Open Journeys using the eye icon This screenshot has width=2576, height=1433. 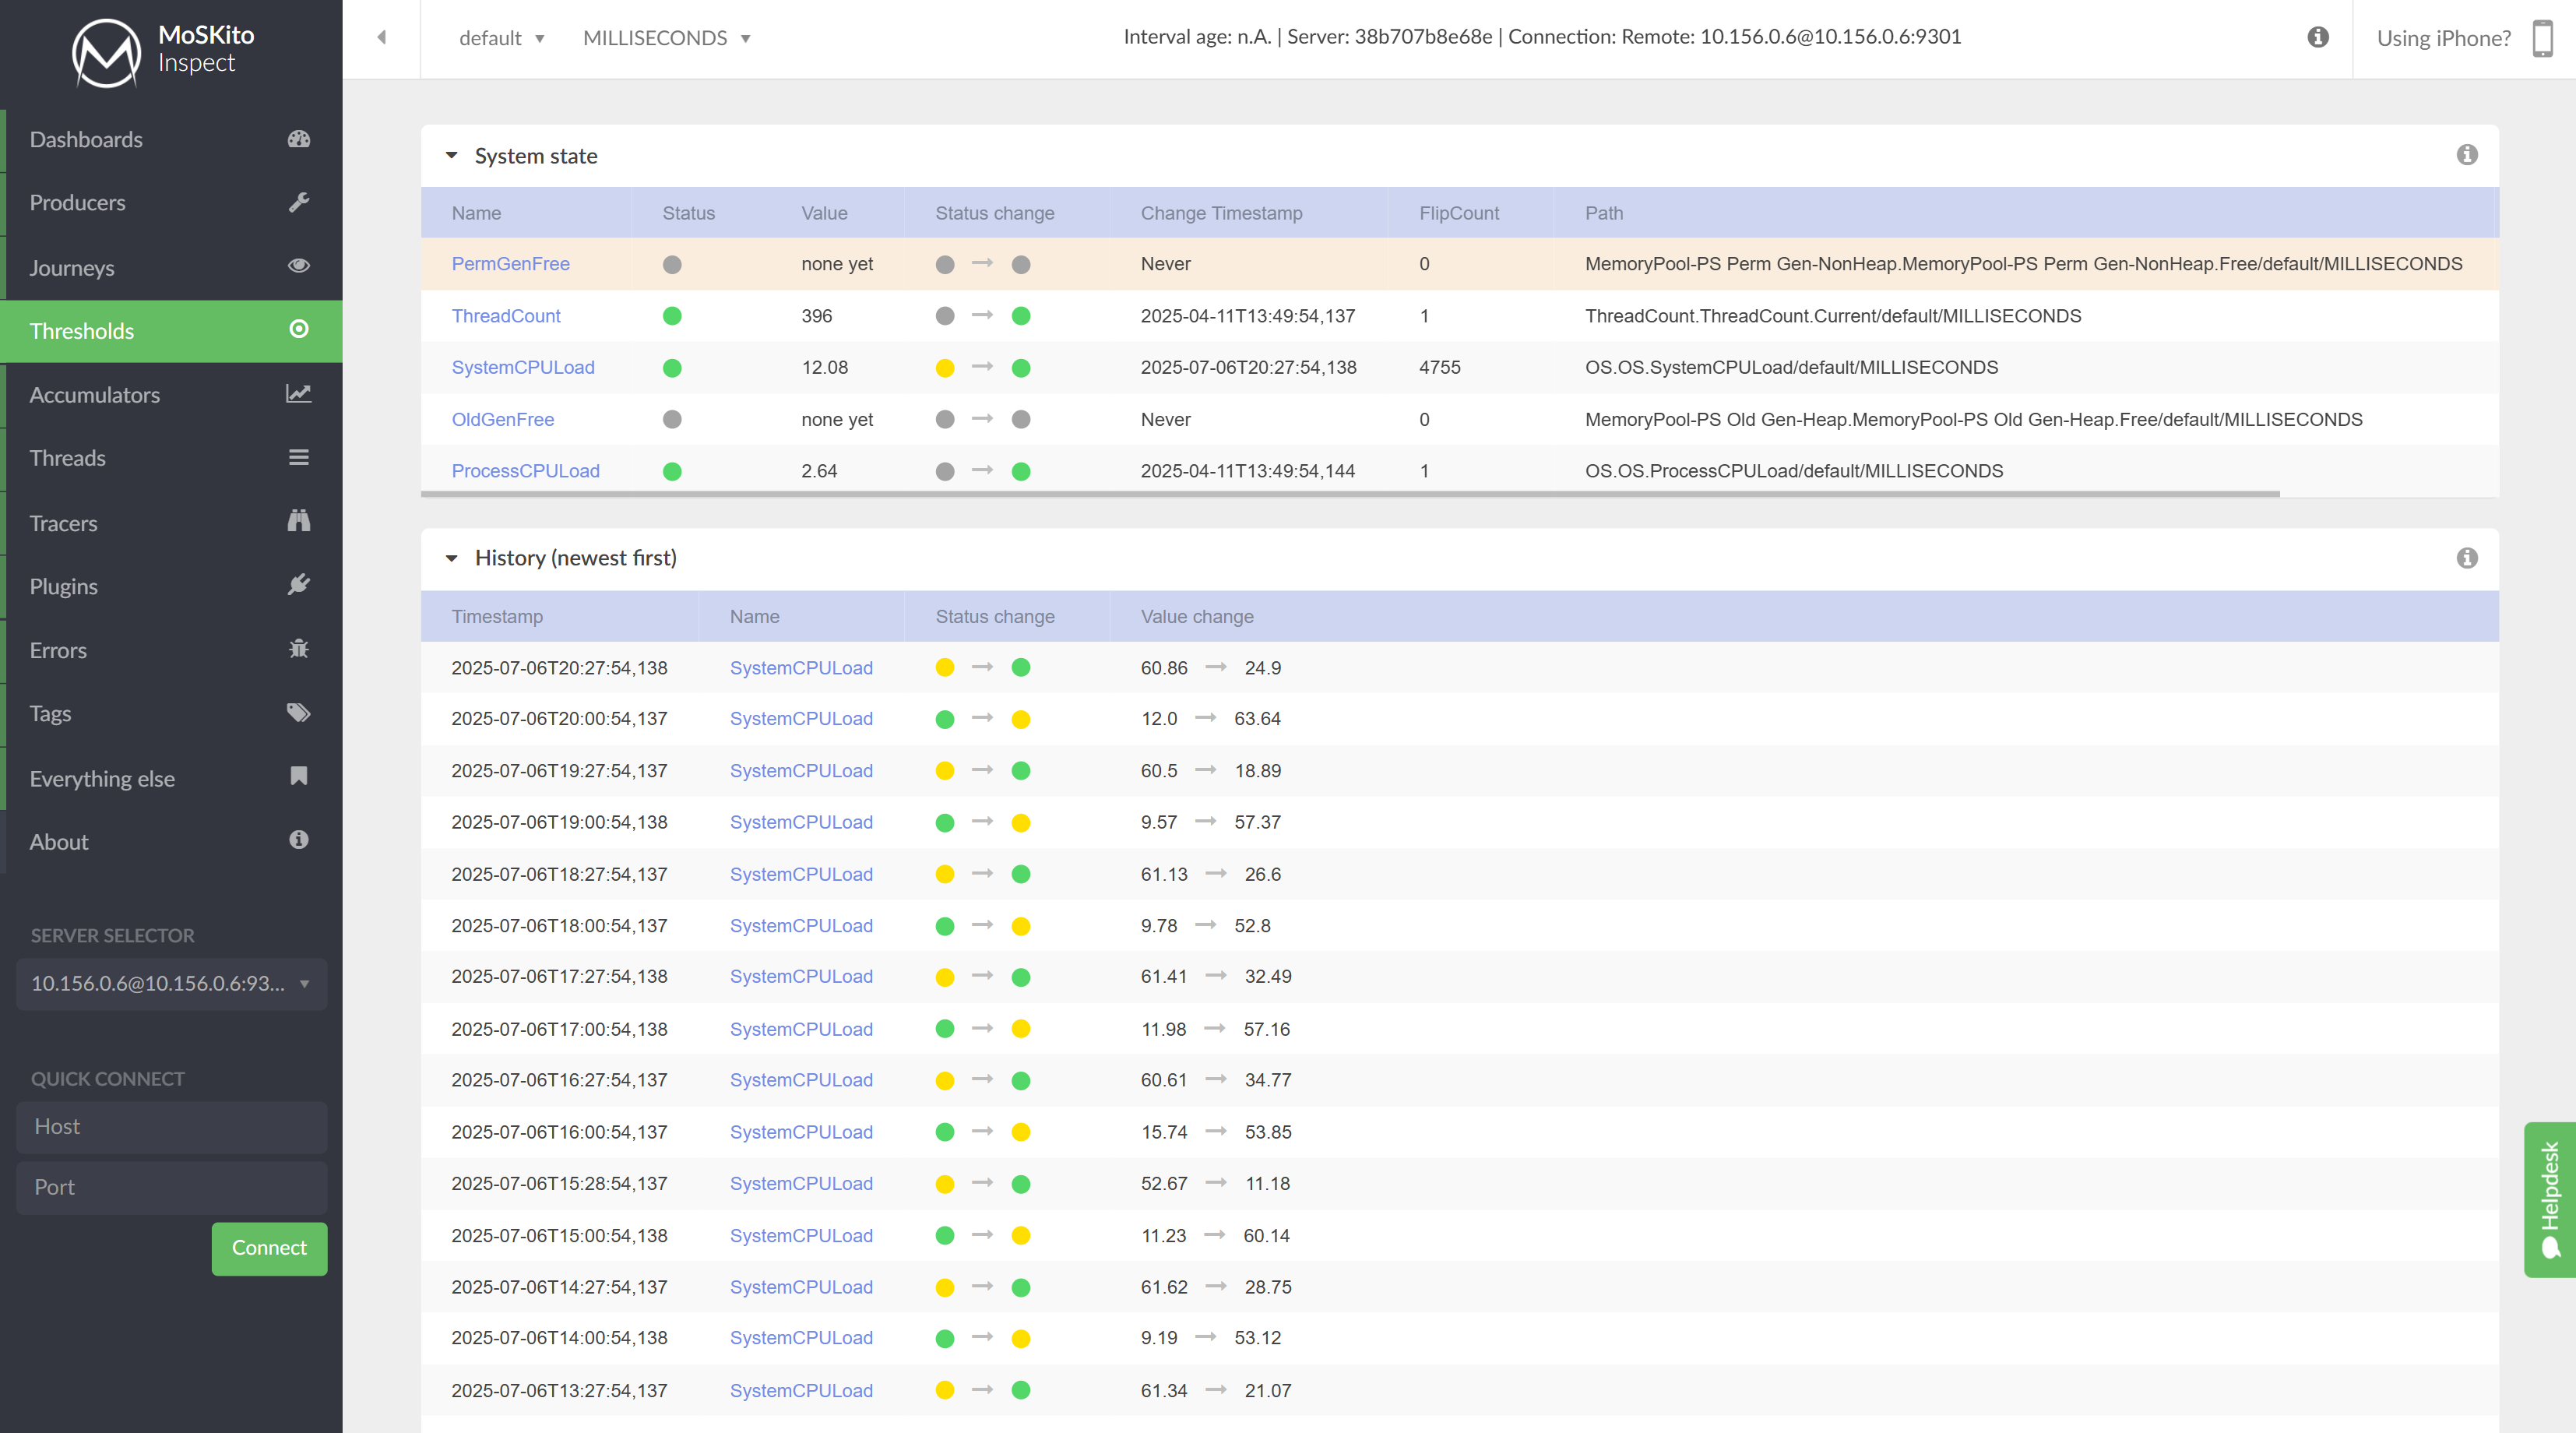(x=298, y=266)
